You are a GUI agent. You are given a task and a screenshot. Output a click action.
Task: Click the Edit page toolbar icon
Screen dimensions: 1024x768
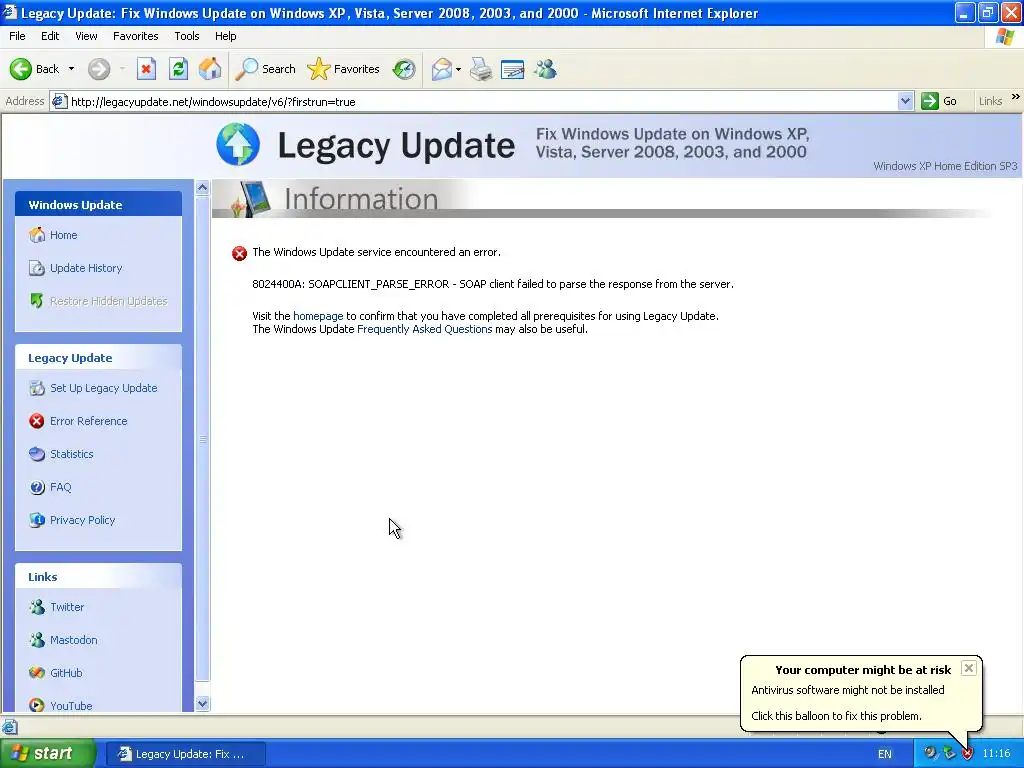(513, 69)
